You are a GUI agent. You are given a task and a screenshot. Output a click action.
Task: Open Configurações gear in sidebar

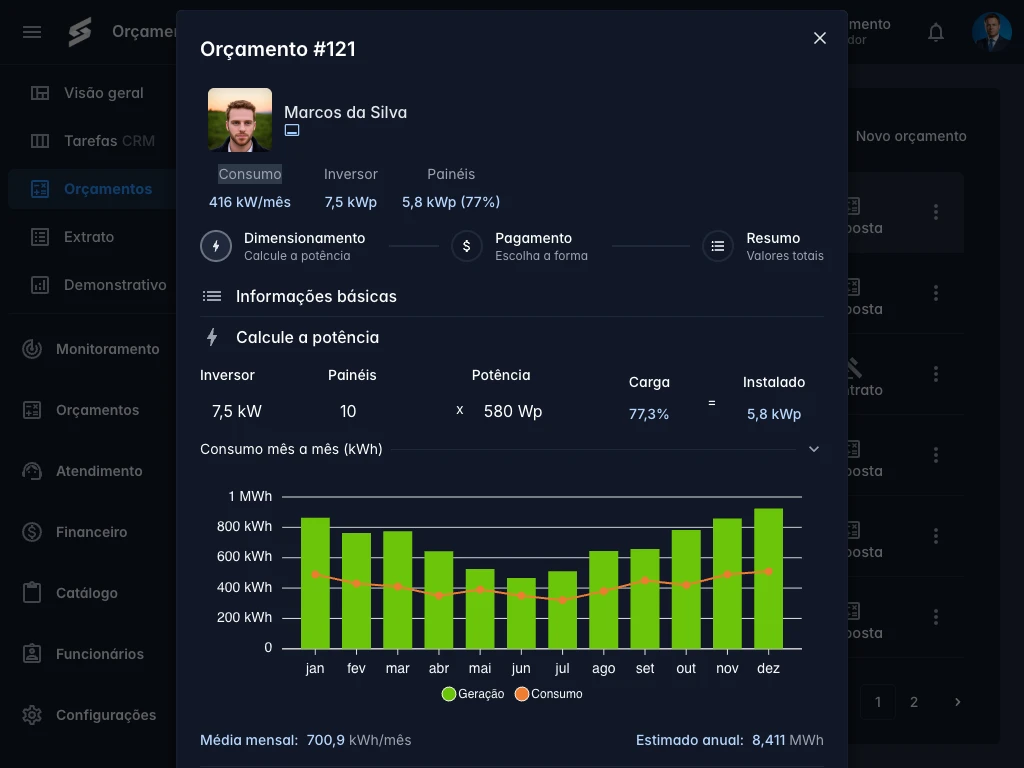pos(105,715)
